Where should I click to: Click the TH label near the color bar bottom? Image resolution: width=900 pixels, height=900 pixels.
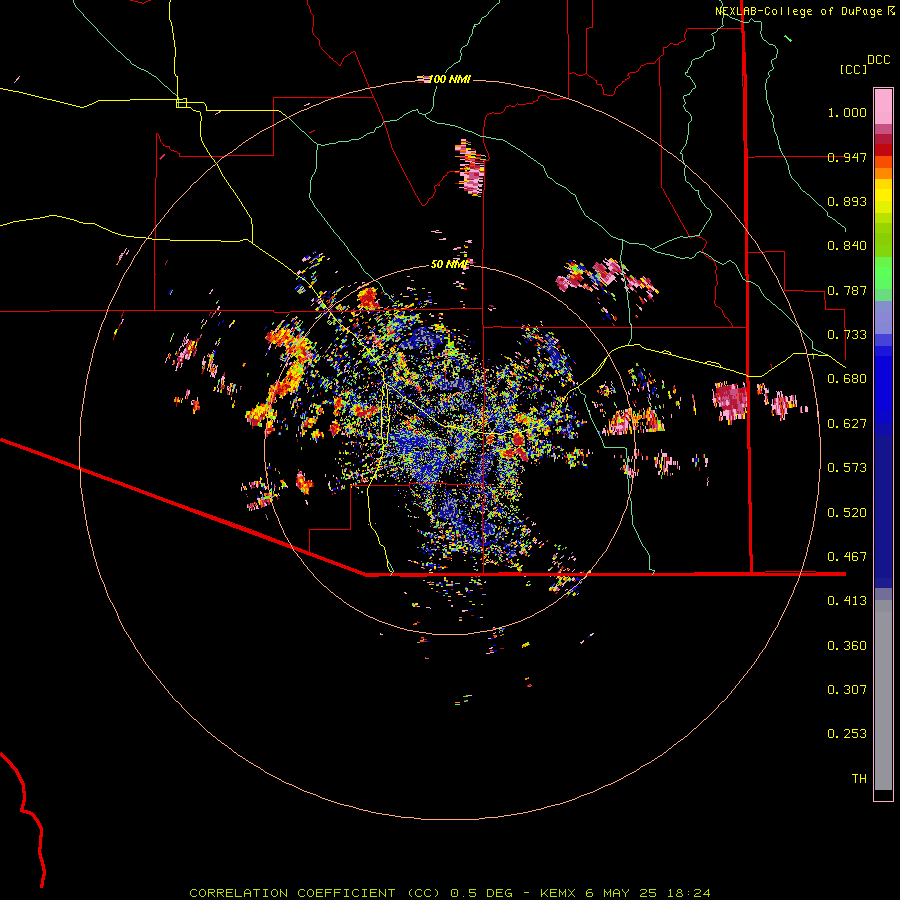point(859,779)
